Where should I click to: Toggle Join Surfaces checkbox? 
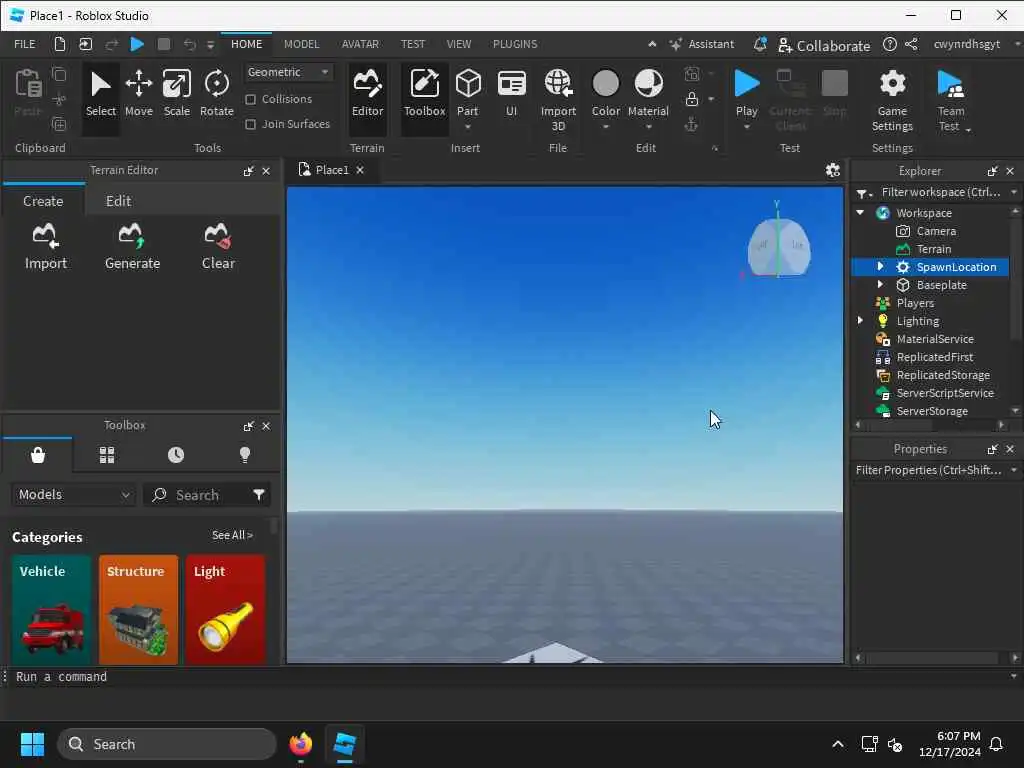(x=250, y=124)
